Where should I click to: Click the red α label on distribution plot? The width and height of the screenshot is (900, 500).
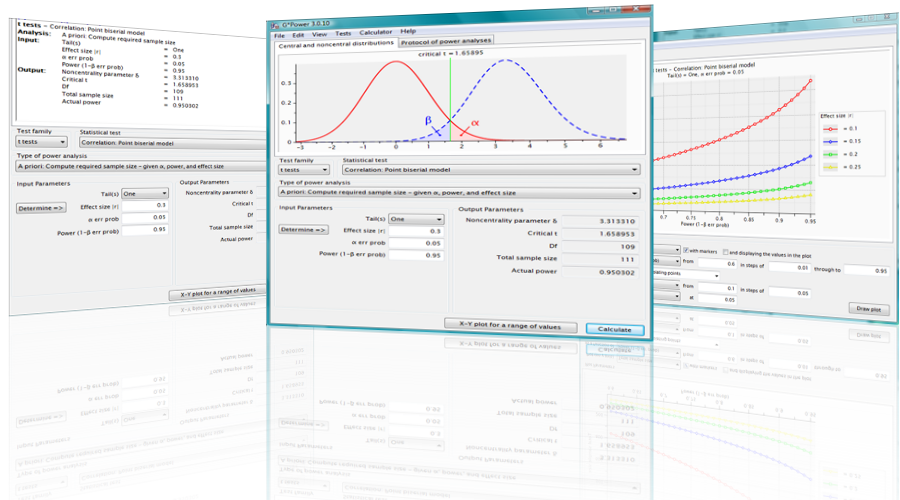point(475,123)
